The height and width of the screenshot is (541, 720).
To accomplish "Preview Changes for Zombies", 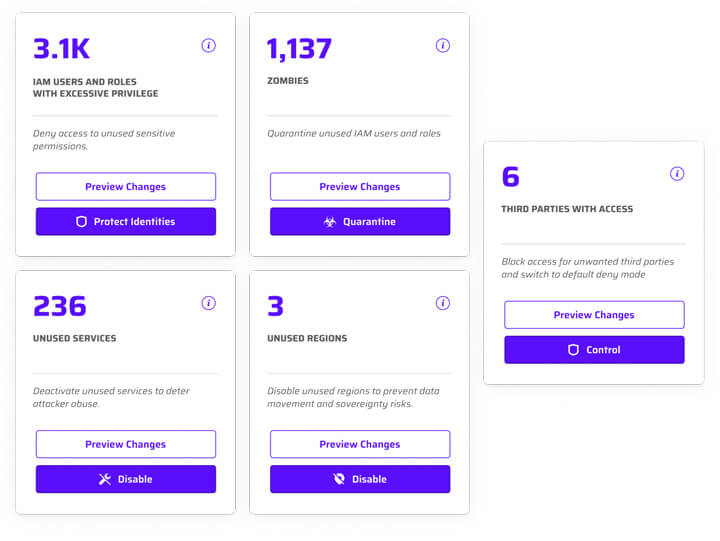I will click(x=360, y=187).
